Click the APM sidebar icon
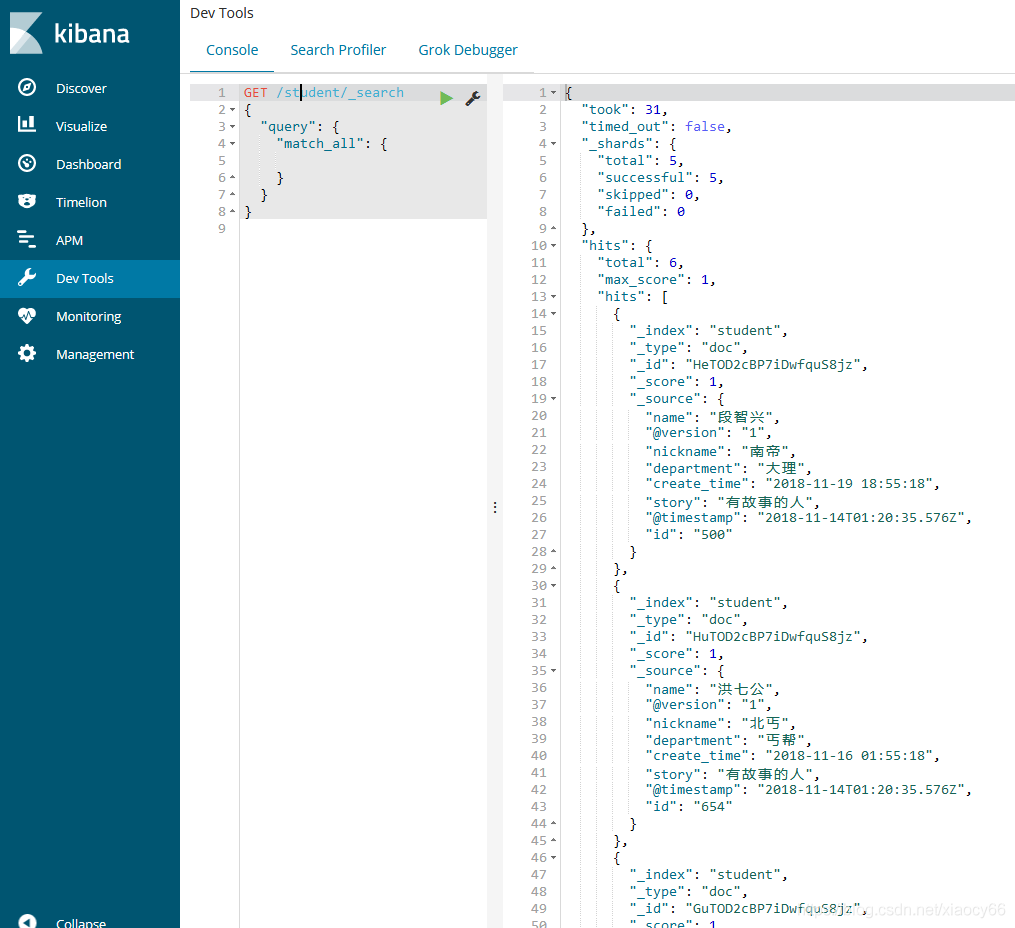 27,240
